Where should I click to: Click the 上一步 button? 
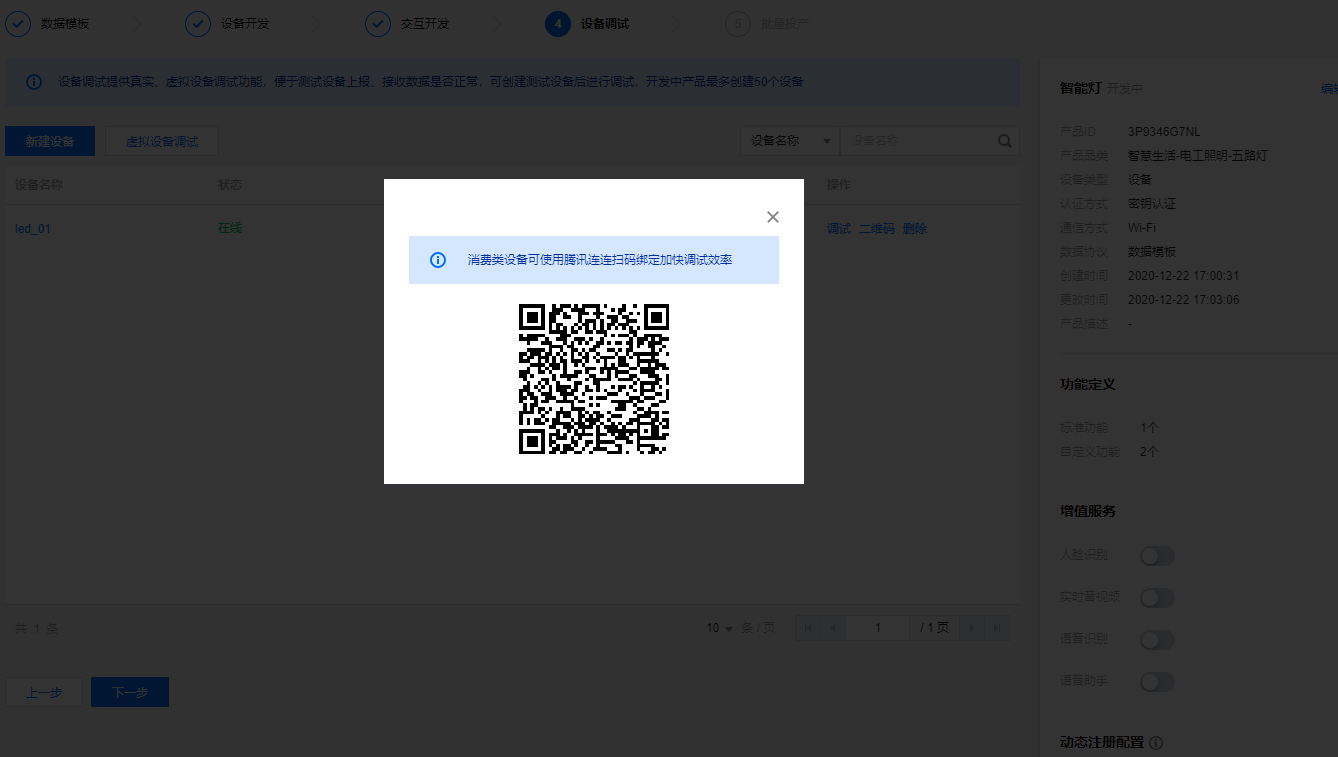coord(44,693)
